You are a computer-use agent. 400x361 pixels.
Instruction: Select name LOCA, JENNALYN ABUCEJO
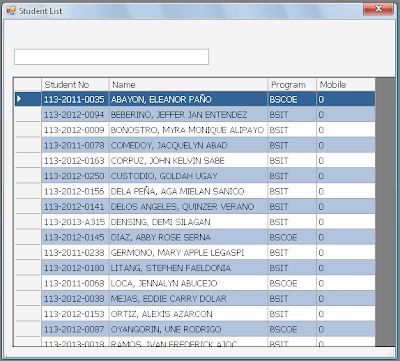click(x=188, y=283)
